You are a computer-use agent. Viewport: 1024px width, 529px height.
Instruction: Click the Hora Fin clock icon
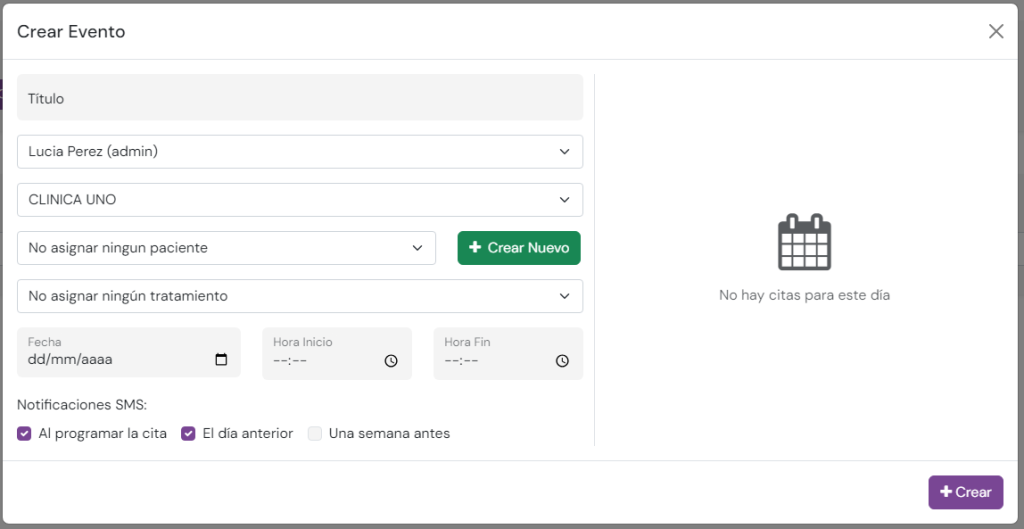(562, 361)
